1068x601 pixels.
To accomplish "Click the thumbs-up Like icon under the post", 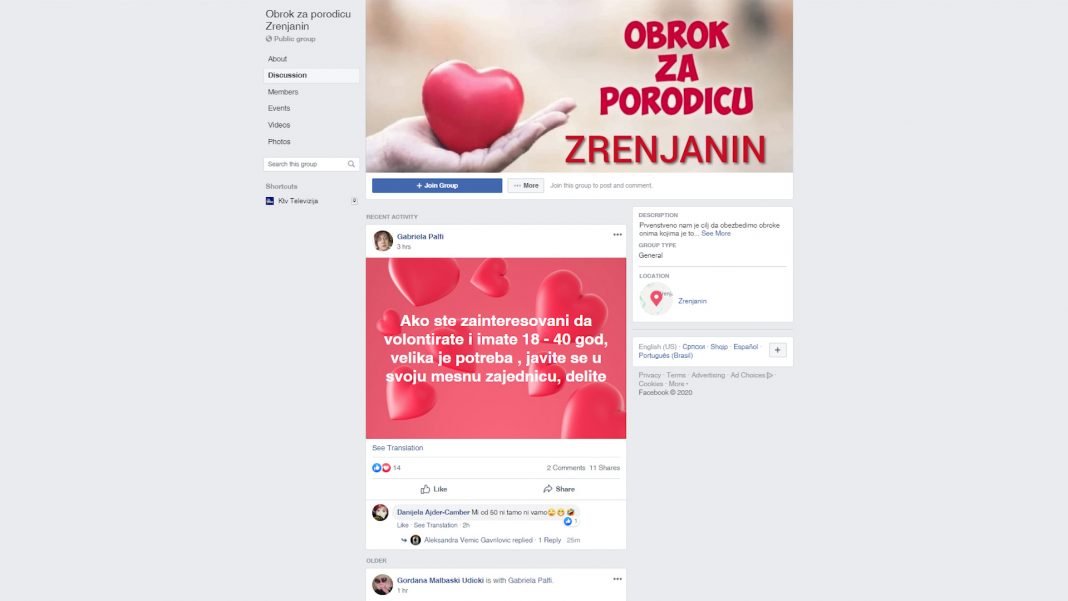I will (425, 489).
